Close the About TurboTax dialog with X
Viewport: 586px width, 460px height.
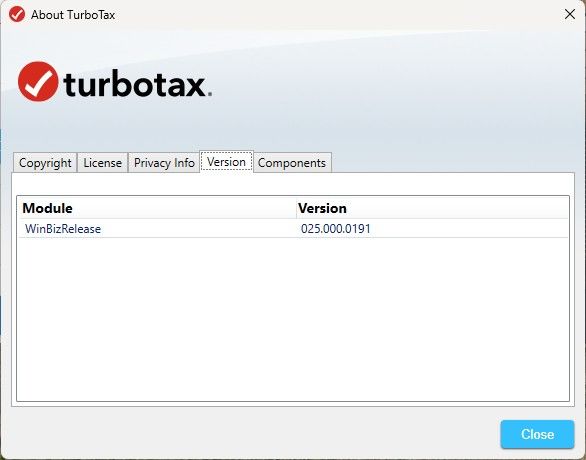[x=570, y=14]
